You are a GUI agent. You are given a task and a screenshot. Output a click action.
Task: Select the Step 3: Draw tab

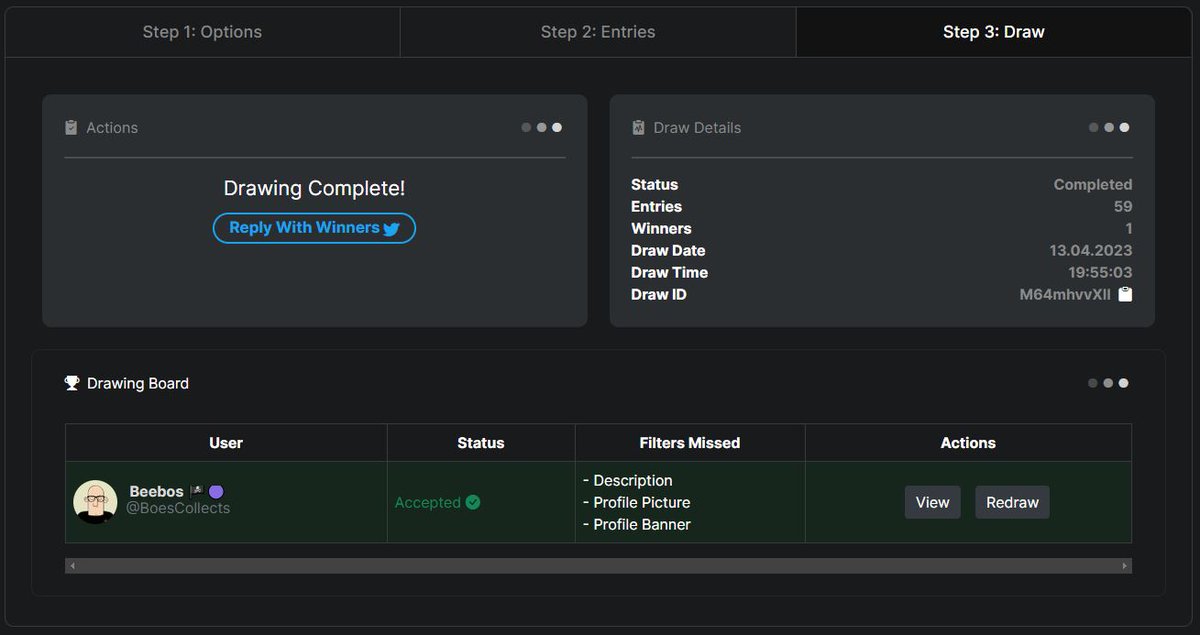tap(994, 32)
